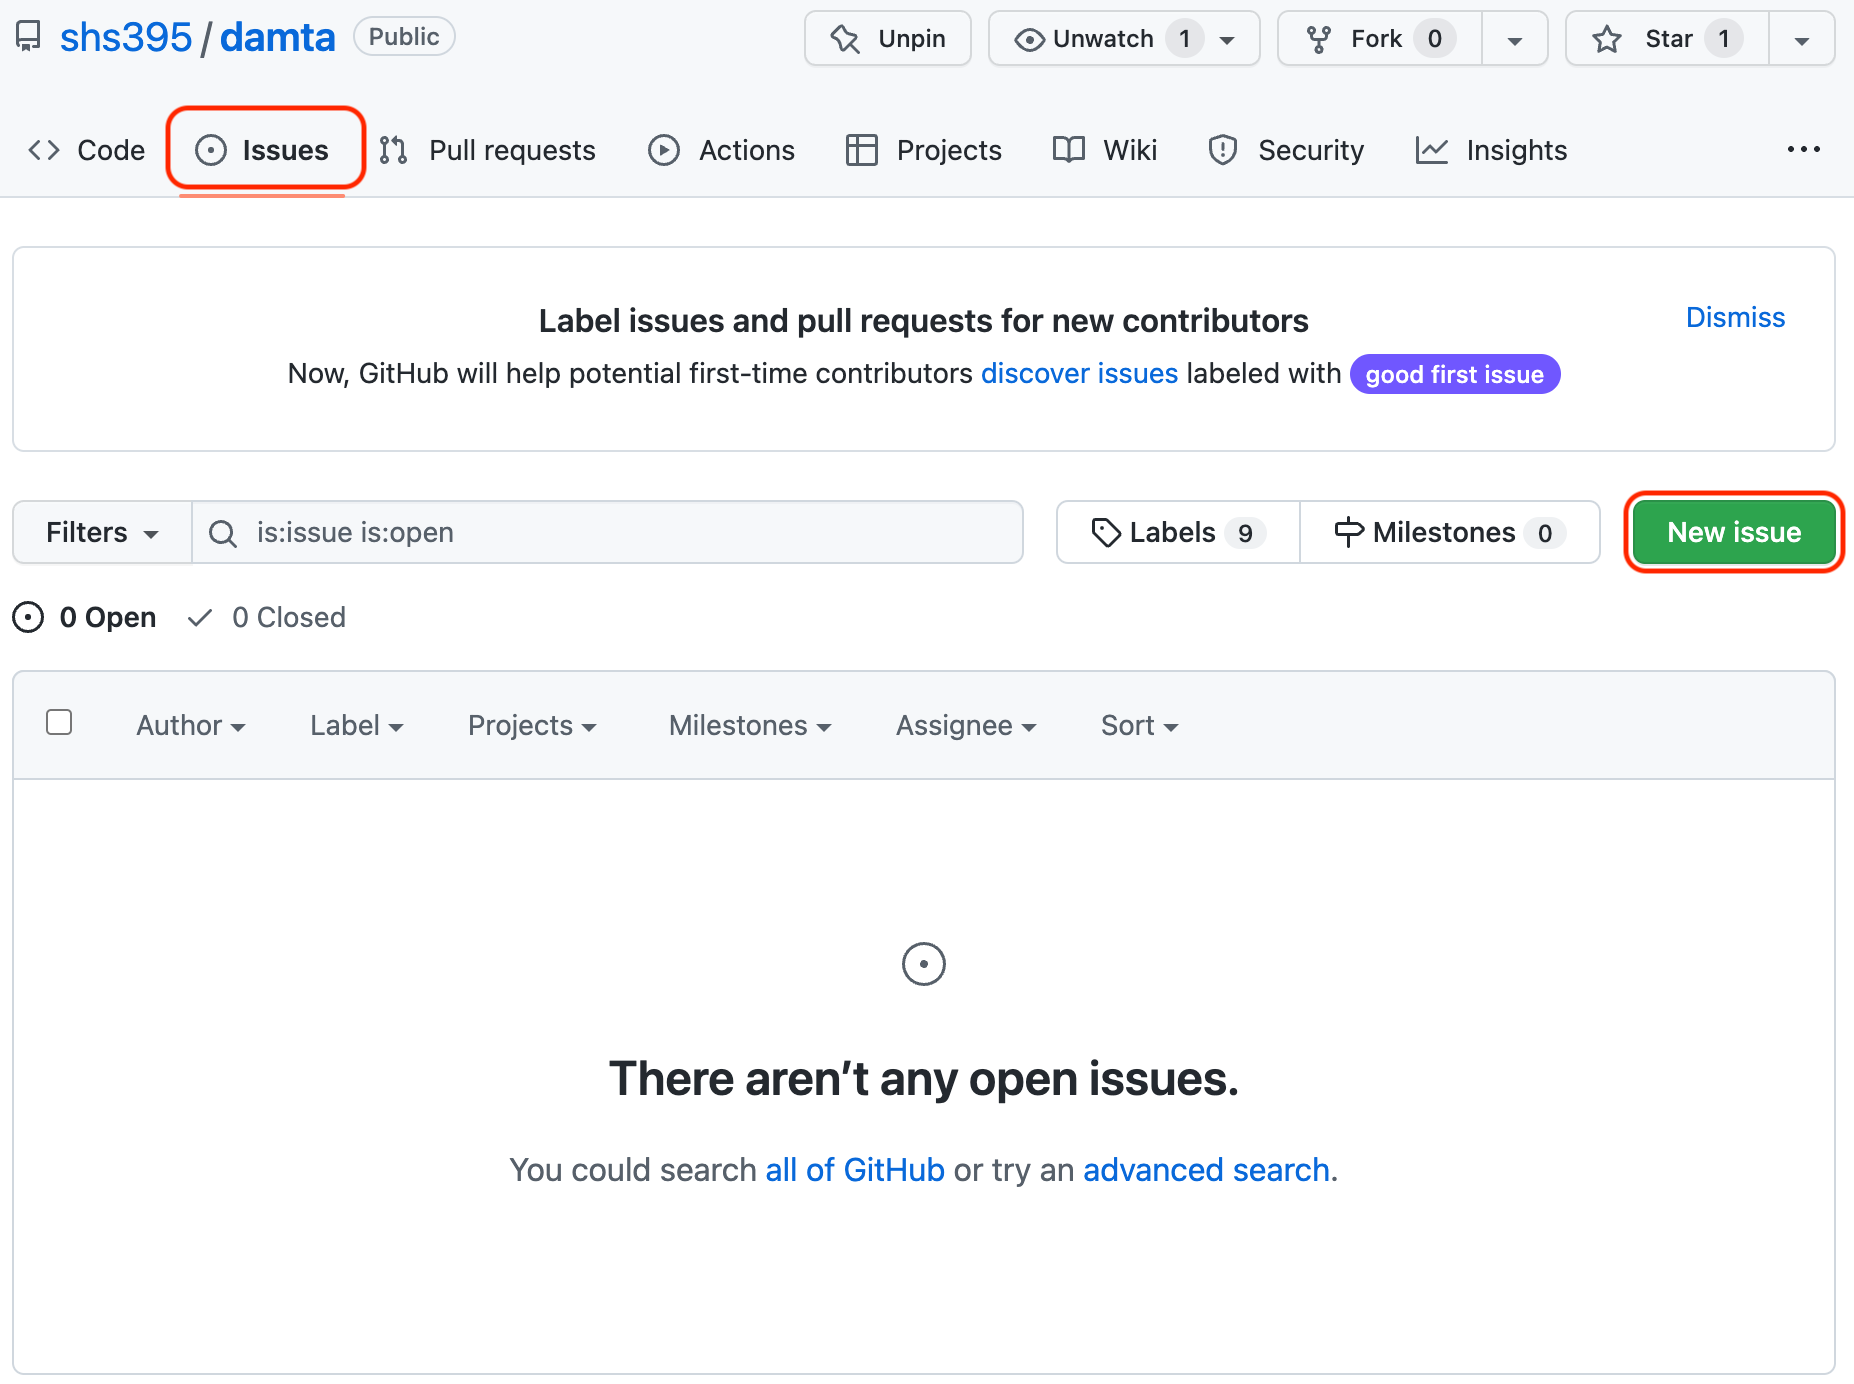
Task: Expand the Star lists dropdown arrow
Action: 1802,40
